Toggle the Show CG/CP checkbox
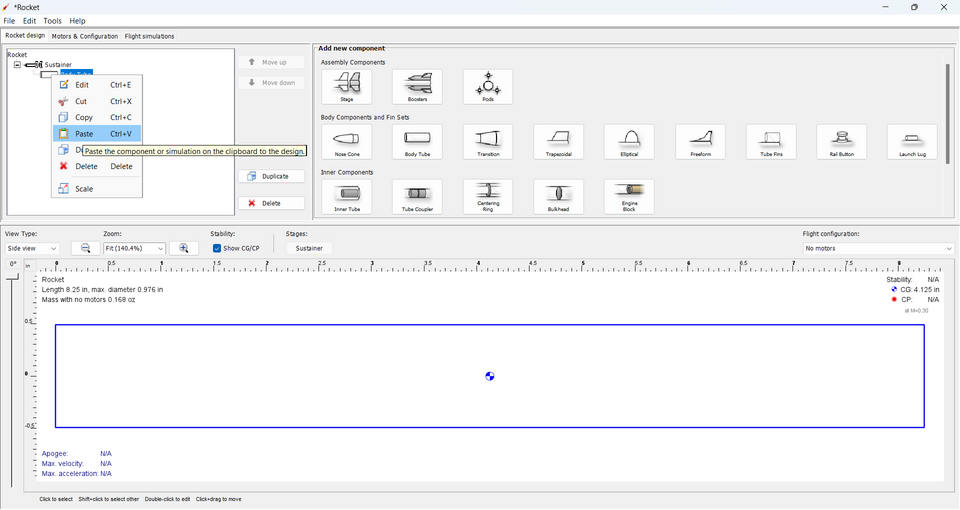The height and width of the screenshot is (510, 960). pos(218,248)
